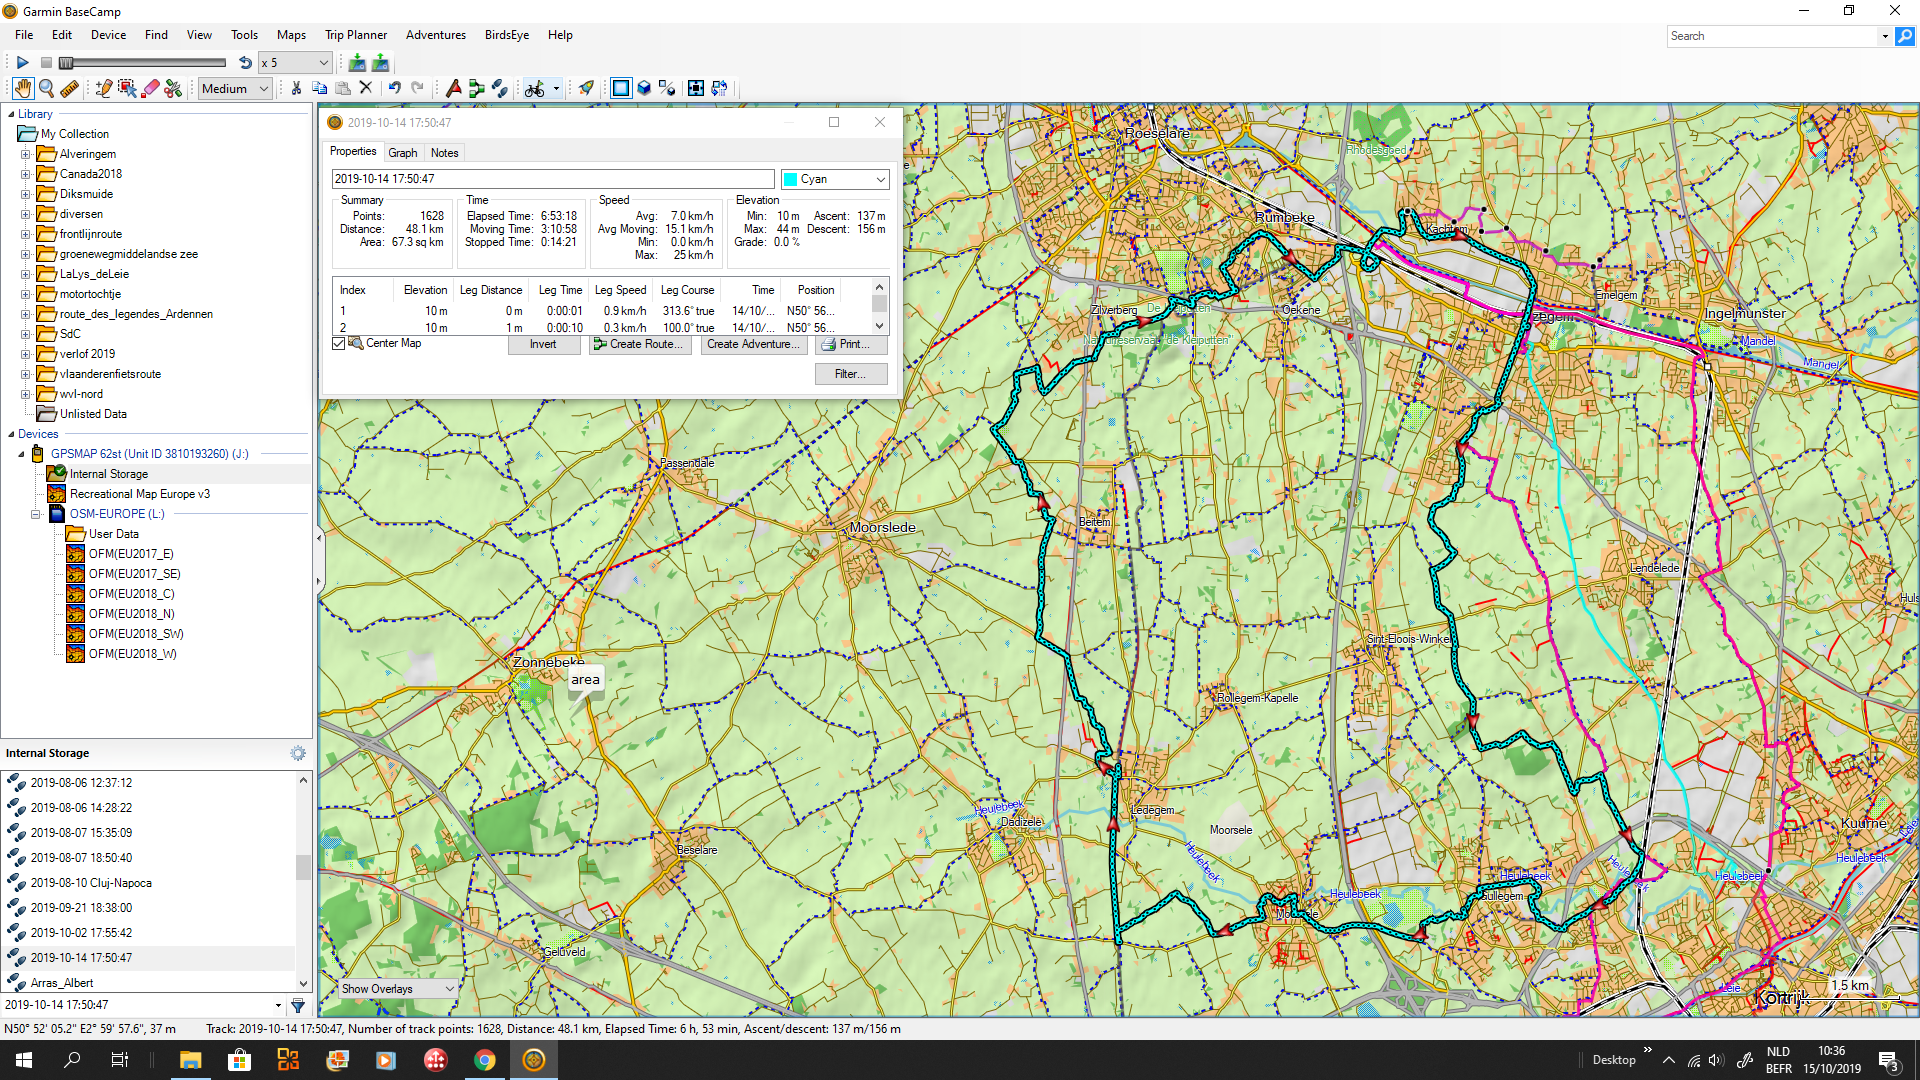Click the Create Adventure button
This screenshot has height=1080, width=1920.
pyautogui.click(x=753, y=344)
